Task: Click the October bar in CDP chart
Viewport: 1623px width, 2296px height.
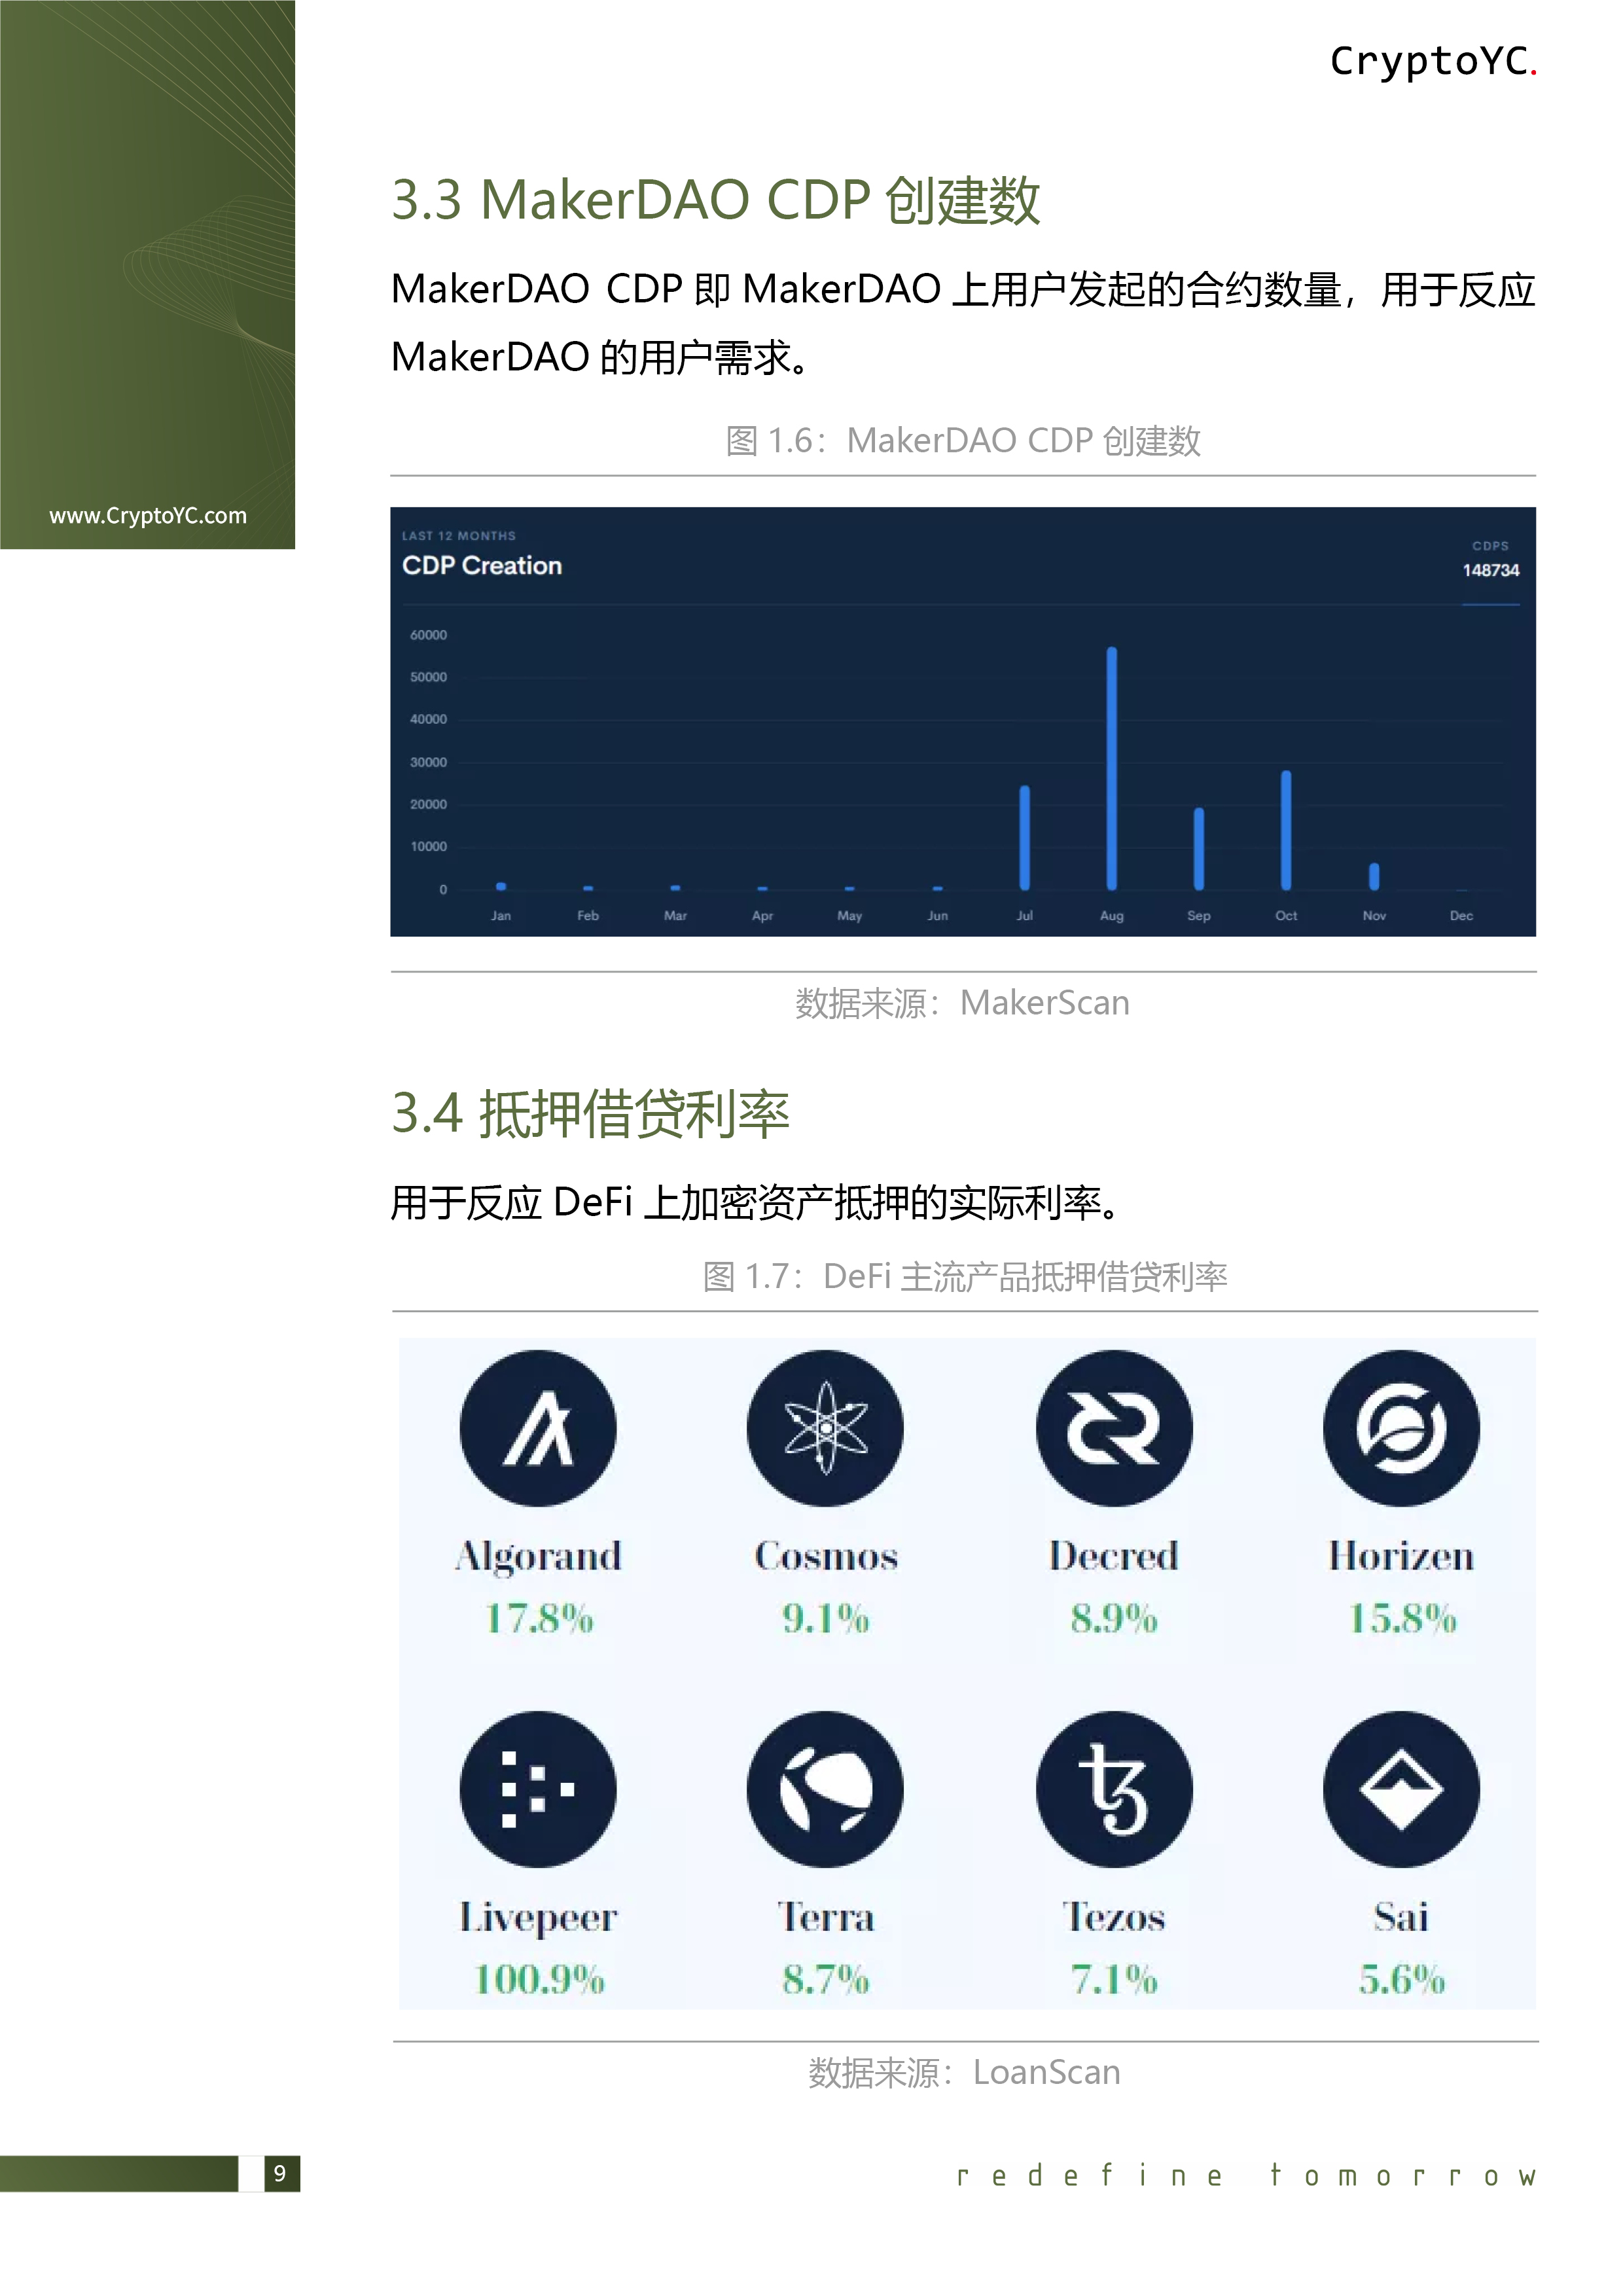Action: click(x=1286, y=830)
